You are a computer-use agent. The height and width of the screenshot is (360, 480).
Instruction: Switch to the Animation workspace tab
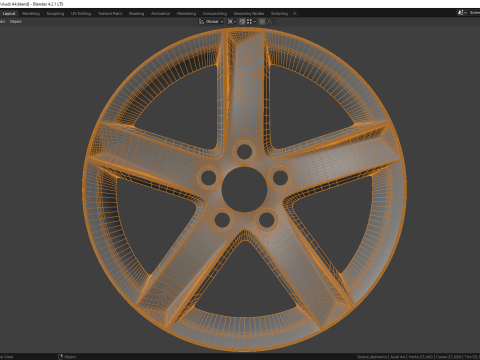coord(161,14)
